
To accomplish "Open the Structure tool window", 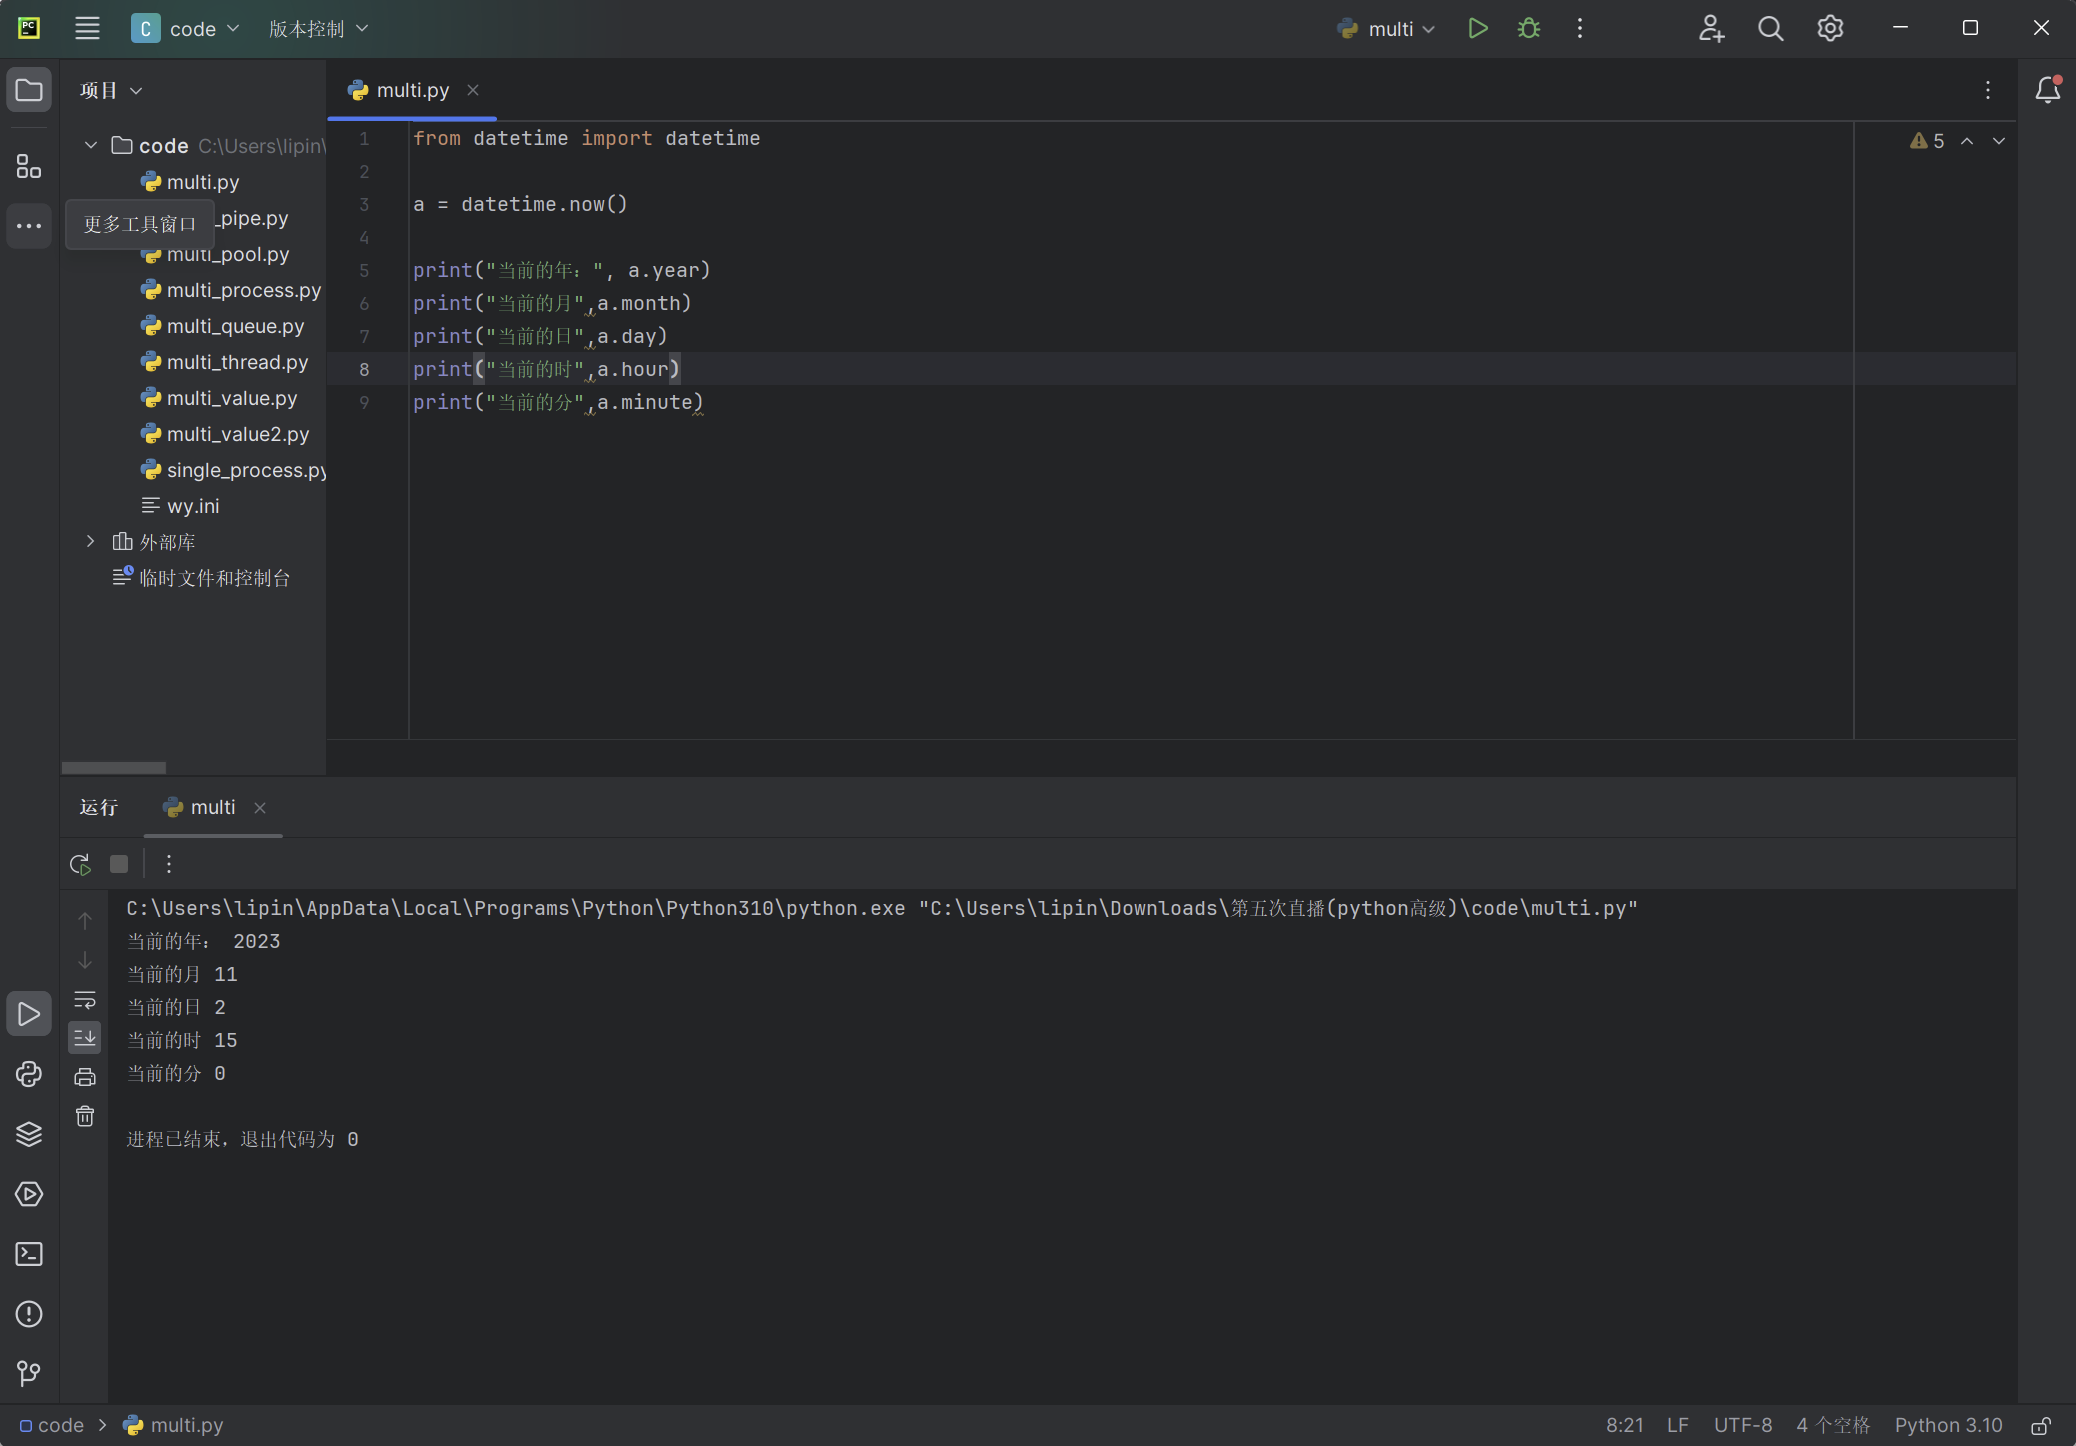I will 29,166.
